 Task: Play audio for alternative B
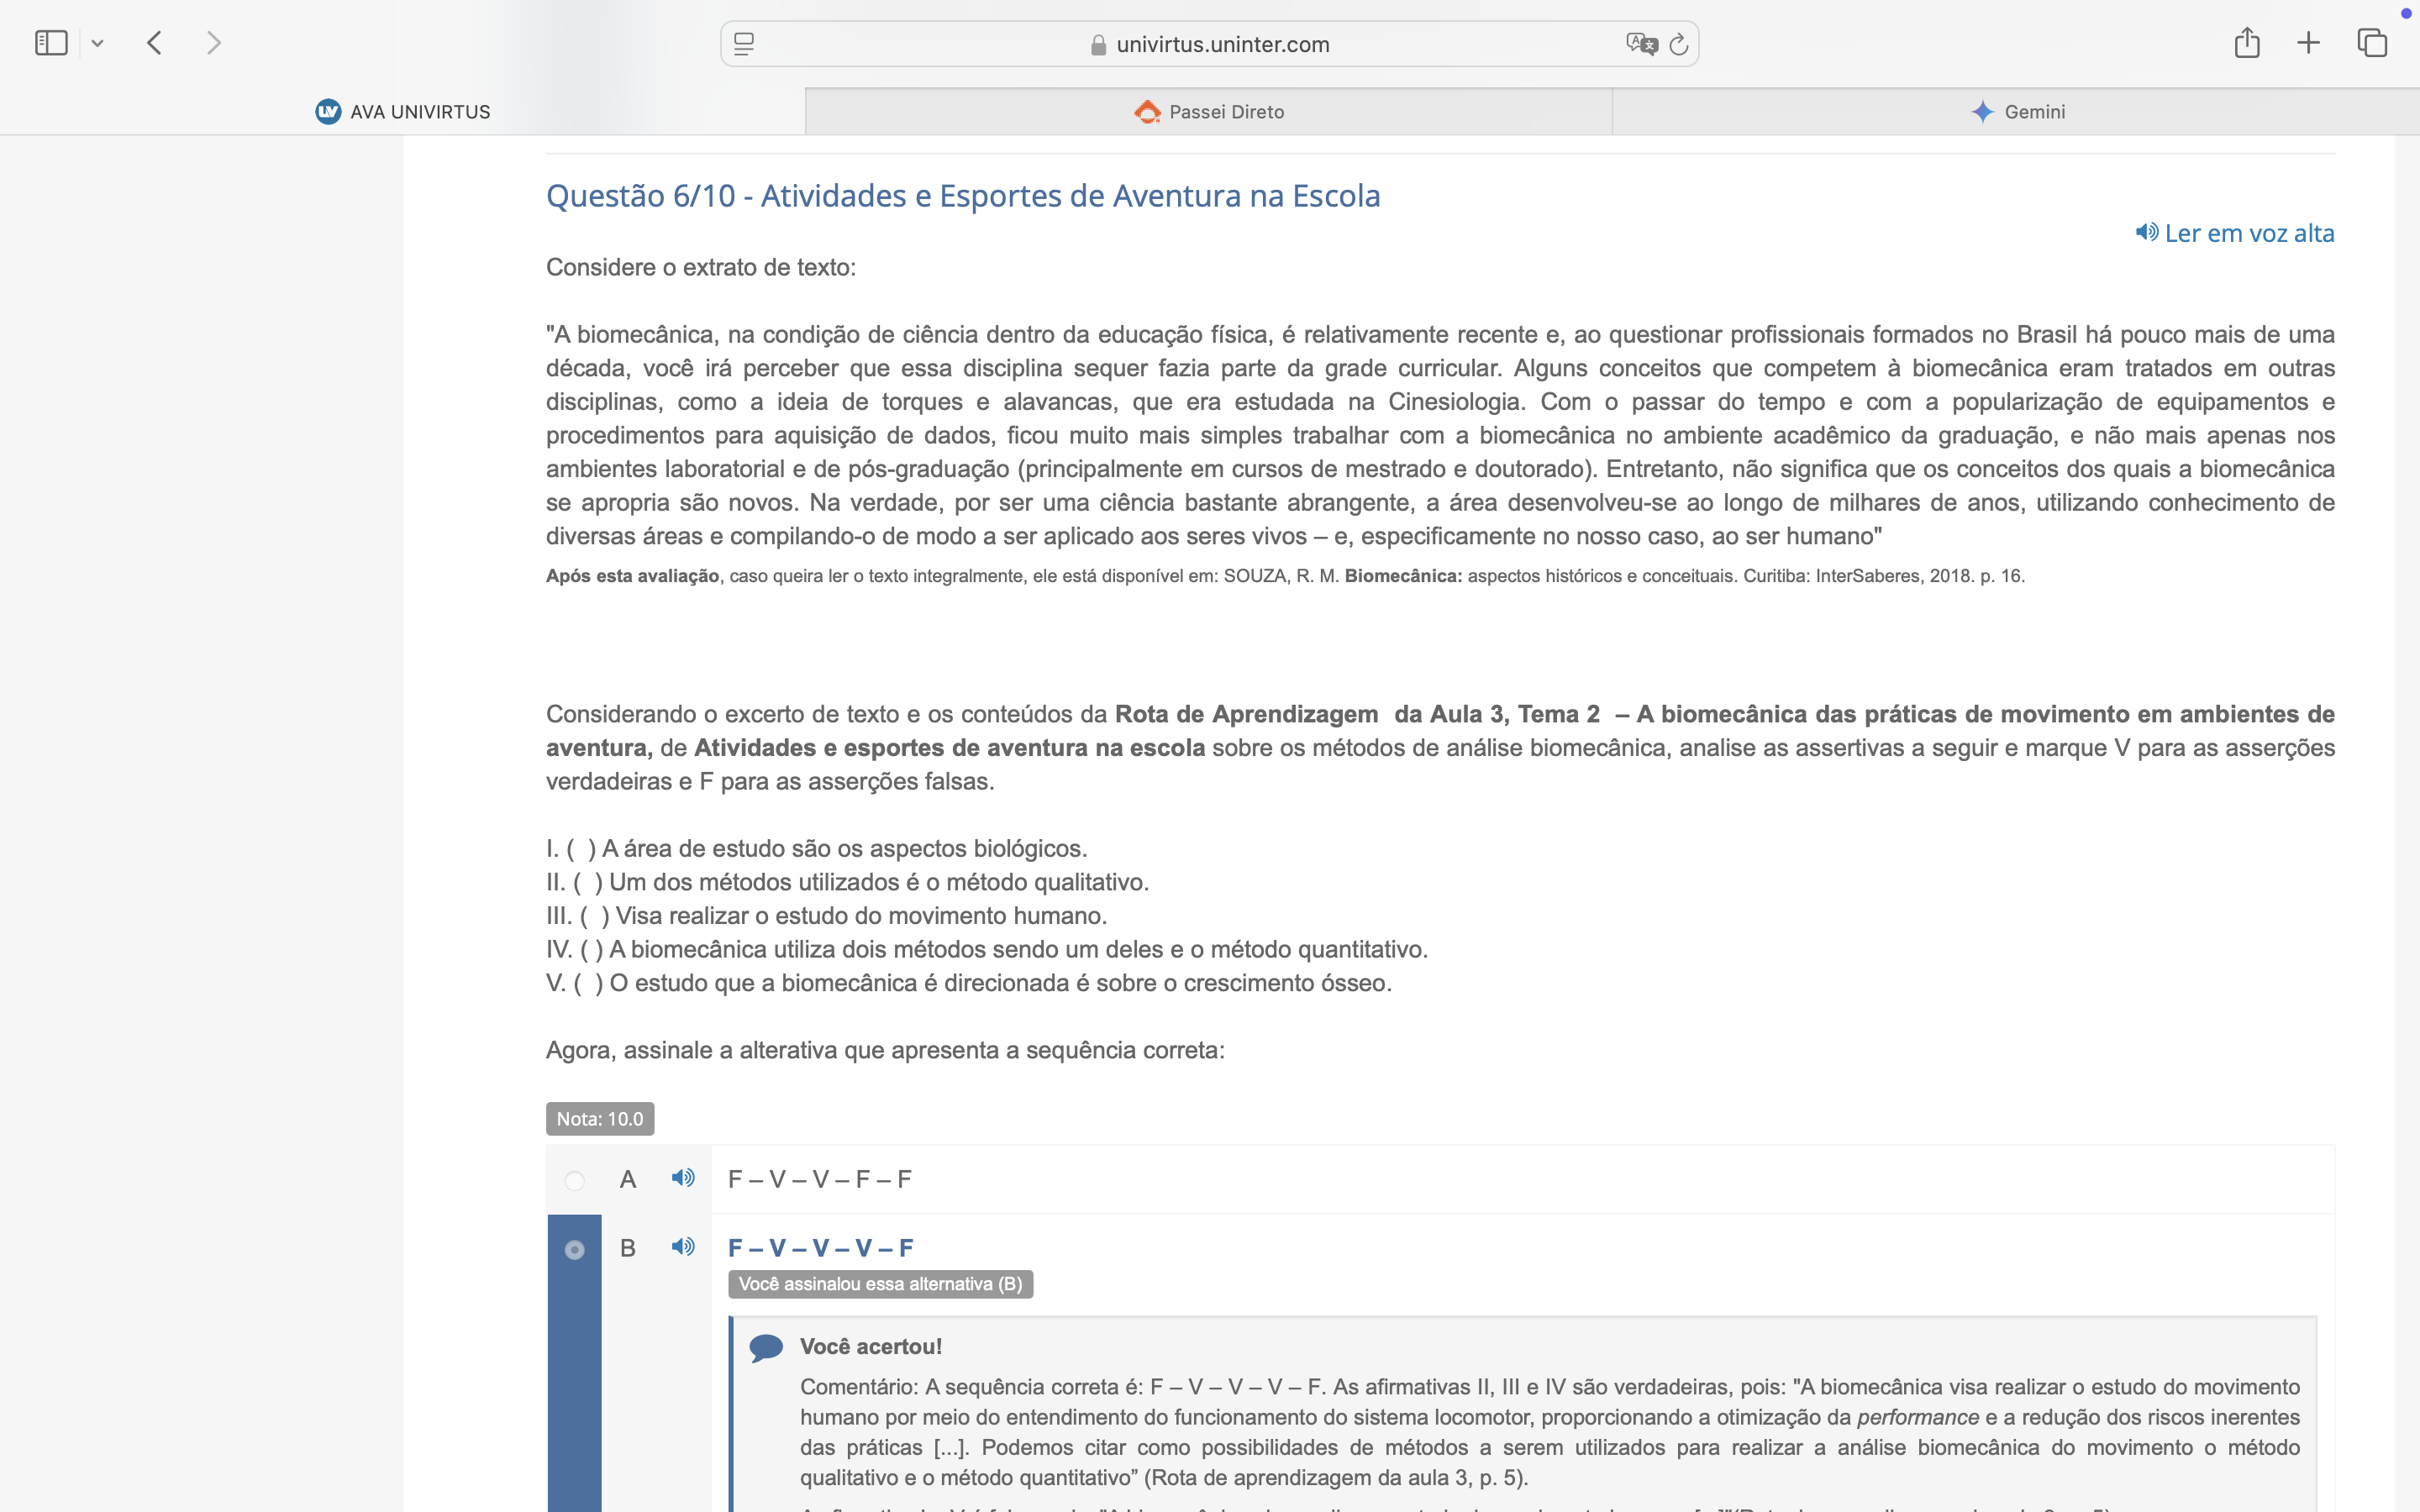click(x=683, y=1247)
